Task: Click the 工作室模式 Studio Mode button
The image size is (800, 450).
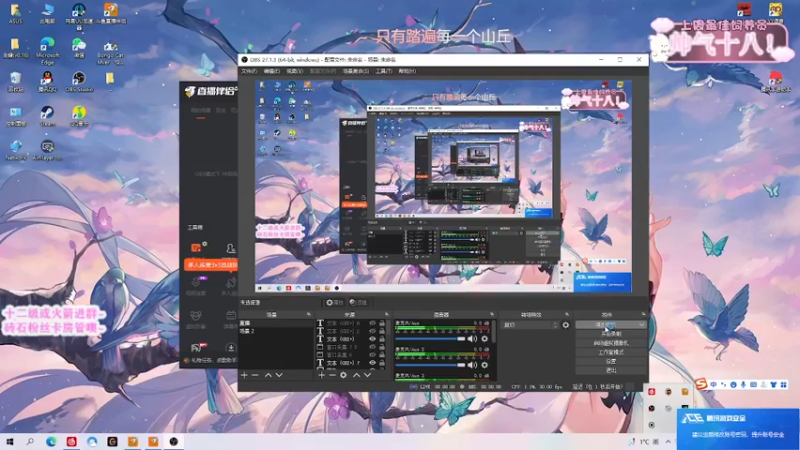Action: pos(611,352)
